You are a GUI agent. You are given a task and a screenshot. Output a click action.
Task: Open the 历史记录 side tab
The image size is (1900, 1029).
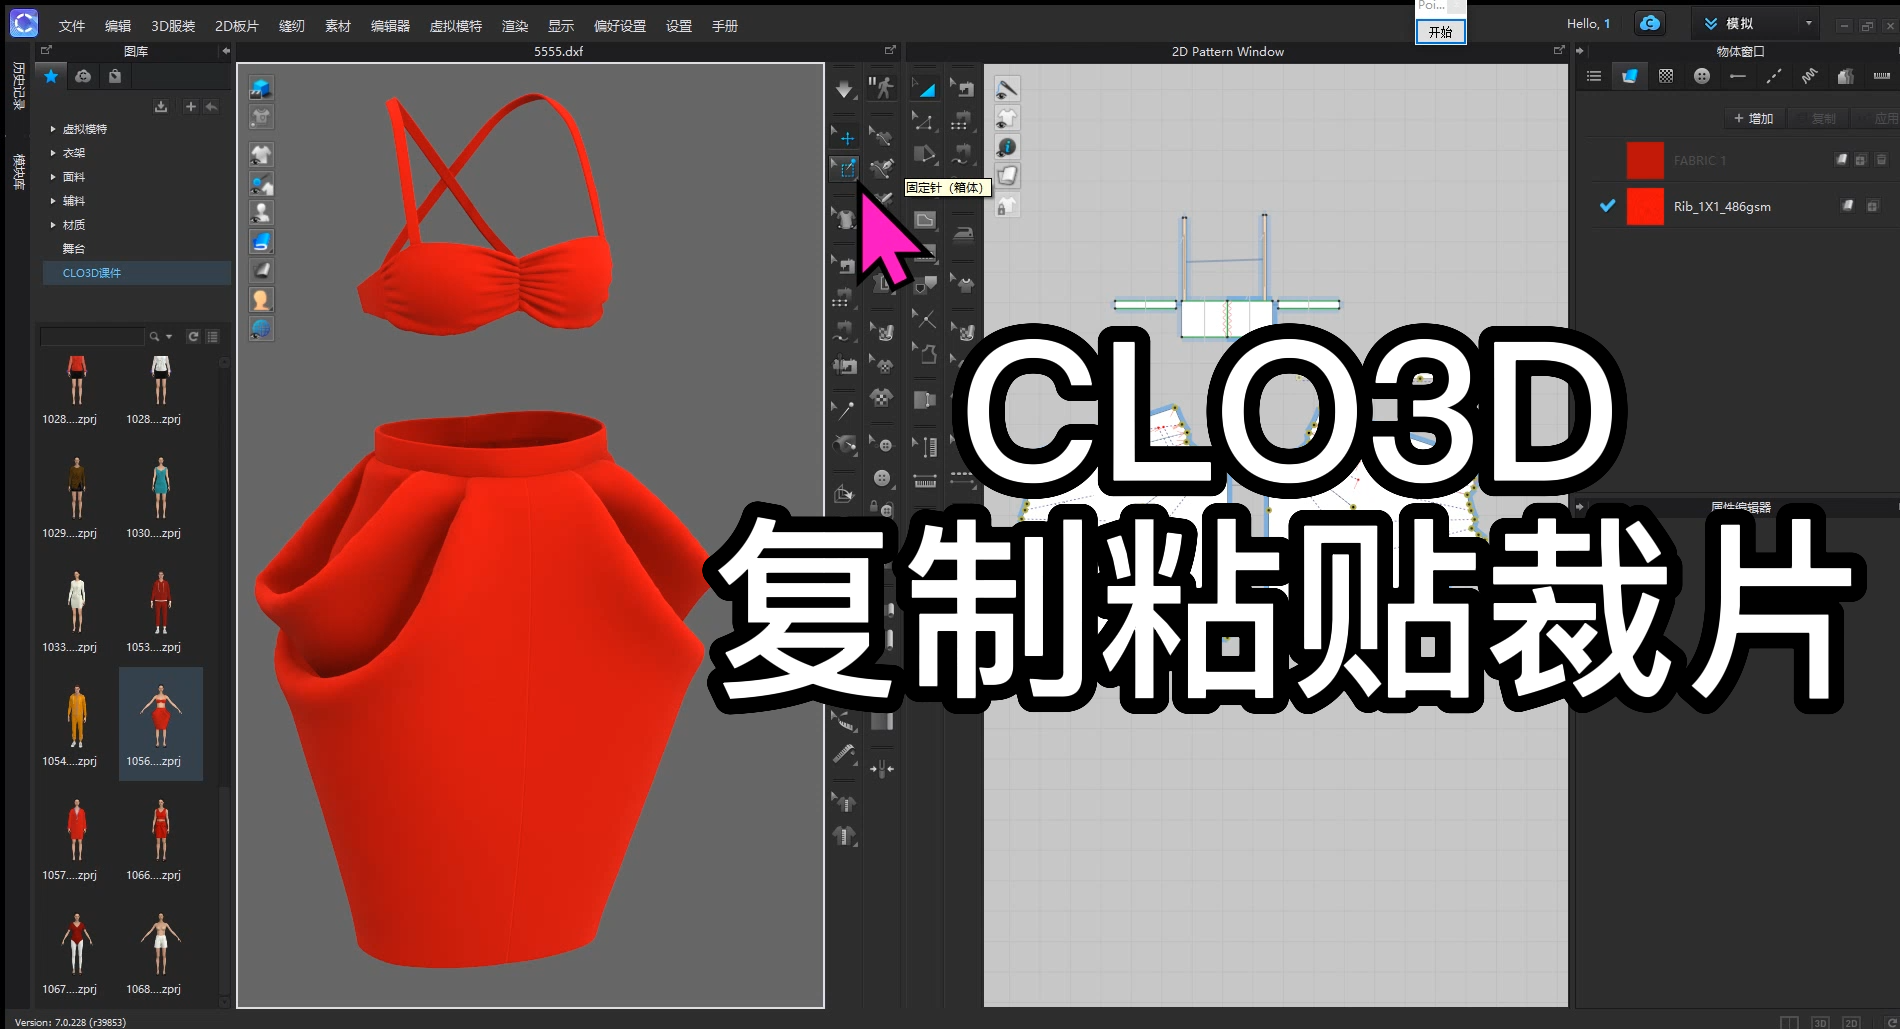pyautogui.click(x=18, y=85)
